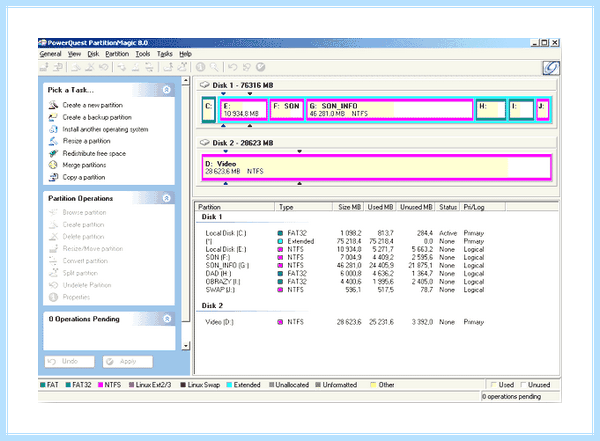Click the Copy partition toolbar icon
The height and width of the screenshot is (441, 600).
click(58, 67)
